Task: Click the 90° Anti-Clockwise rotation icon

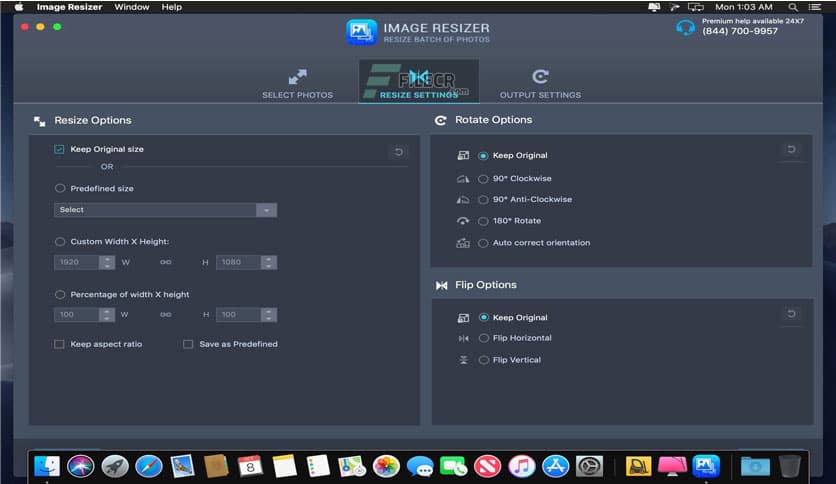Action: click(x=463, y=199)
